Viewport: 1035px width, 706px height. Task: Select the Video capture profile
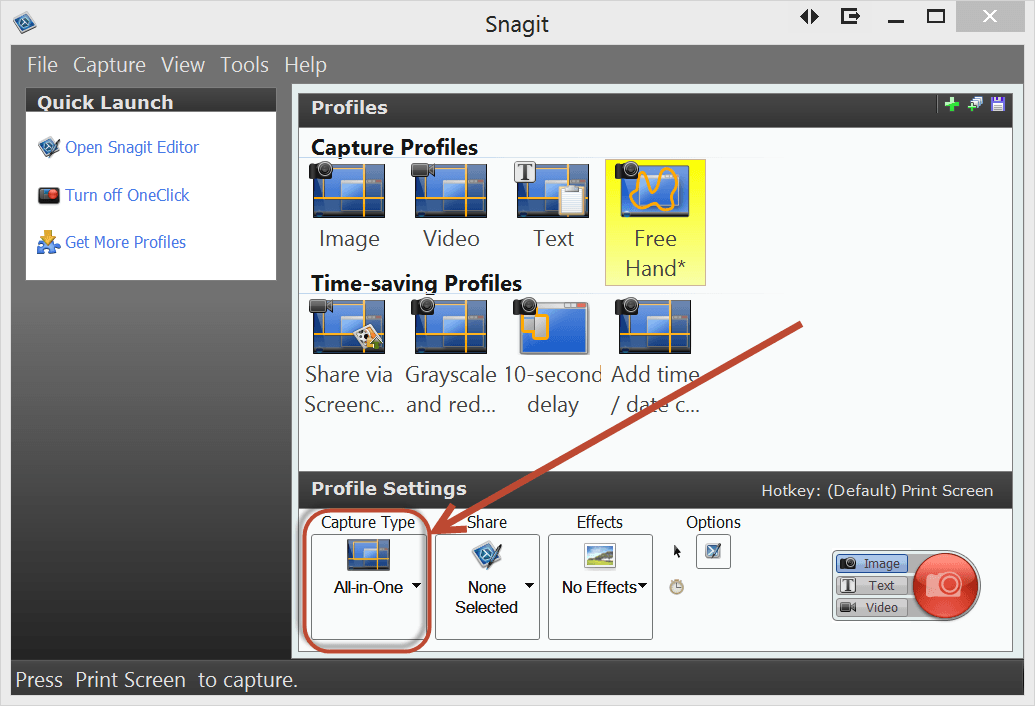click(x=451, y=207)
